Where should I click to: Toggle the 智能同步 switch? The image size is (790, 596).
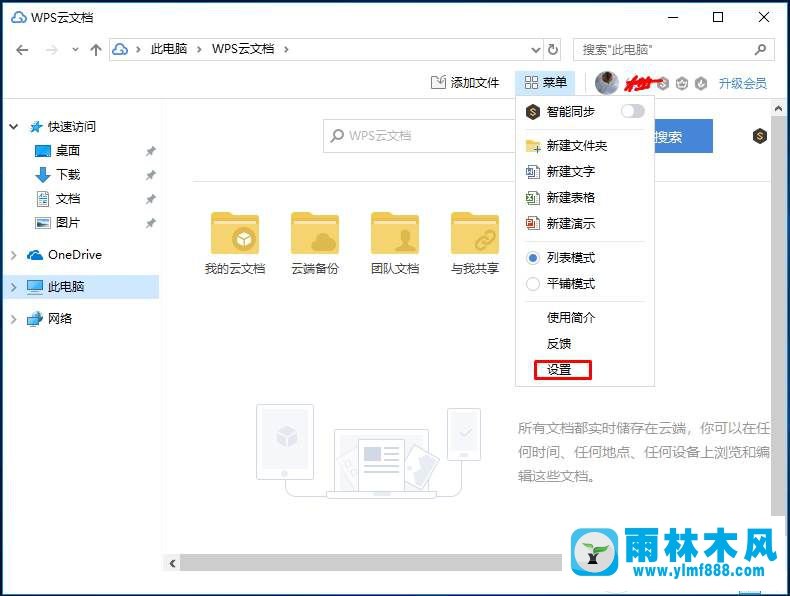coord(633,111)
